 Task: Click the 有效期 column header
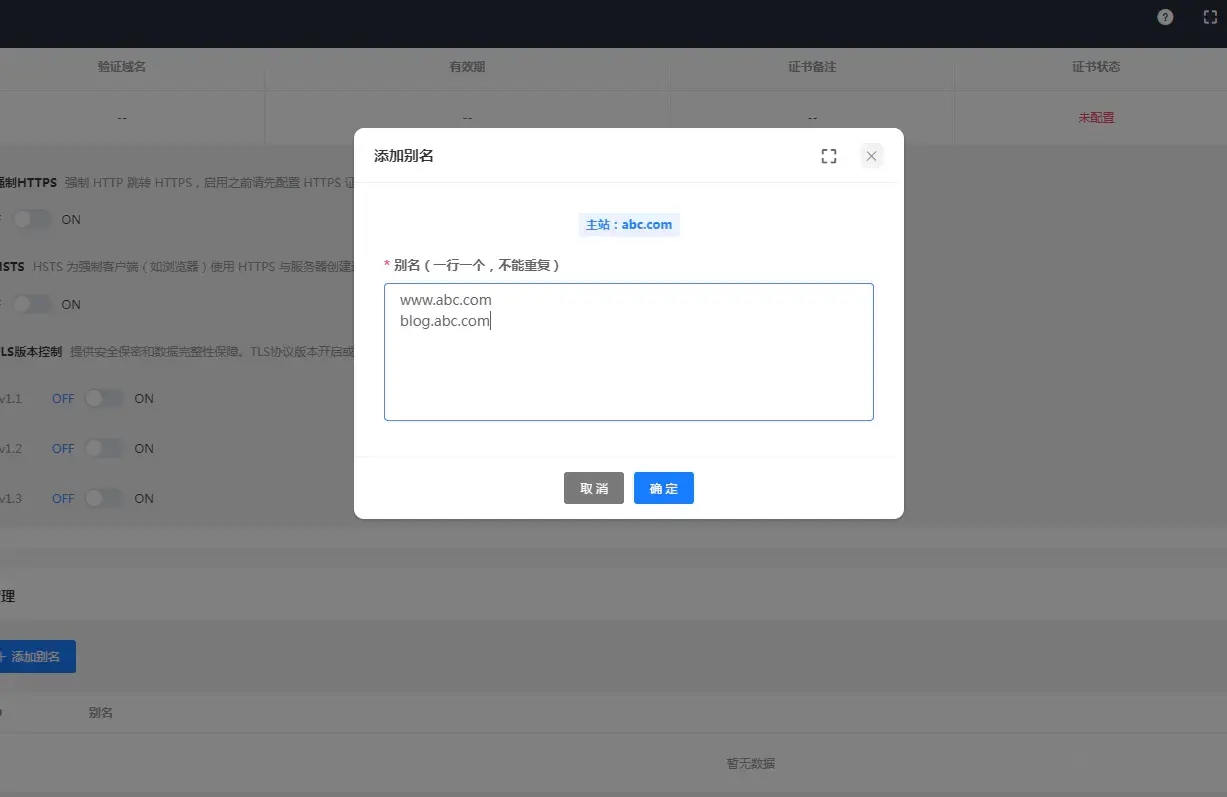pyautogui.click(x=467, y=67)
